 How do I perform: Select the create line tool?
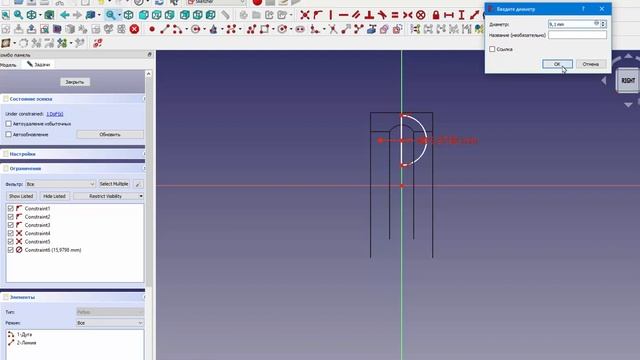click(164, 29)
